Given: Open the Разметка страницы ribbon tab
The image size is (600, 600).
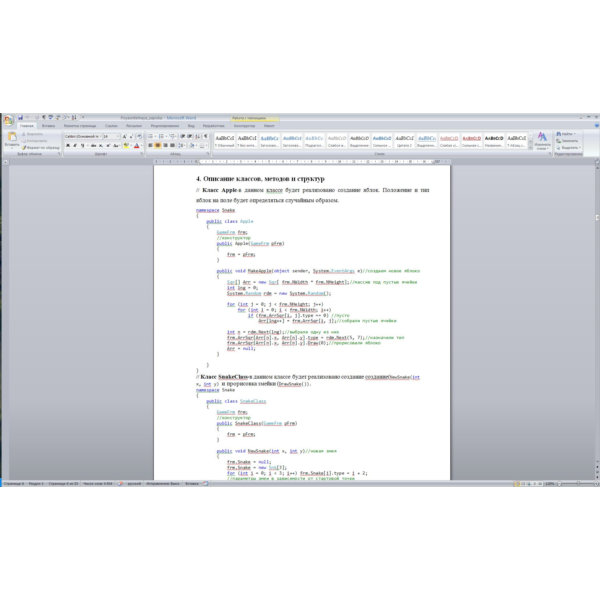Looking at the screenshot, I should click(80, 126).
